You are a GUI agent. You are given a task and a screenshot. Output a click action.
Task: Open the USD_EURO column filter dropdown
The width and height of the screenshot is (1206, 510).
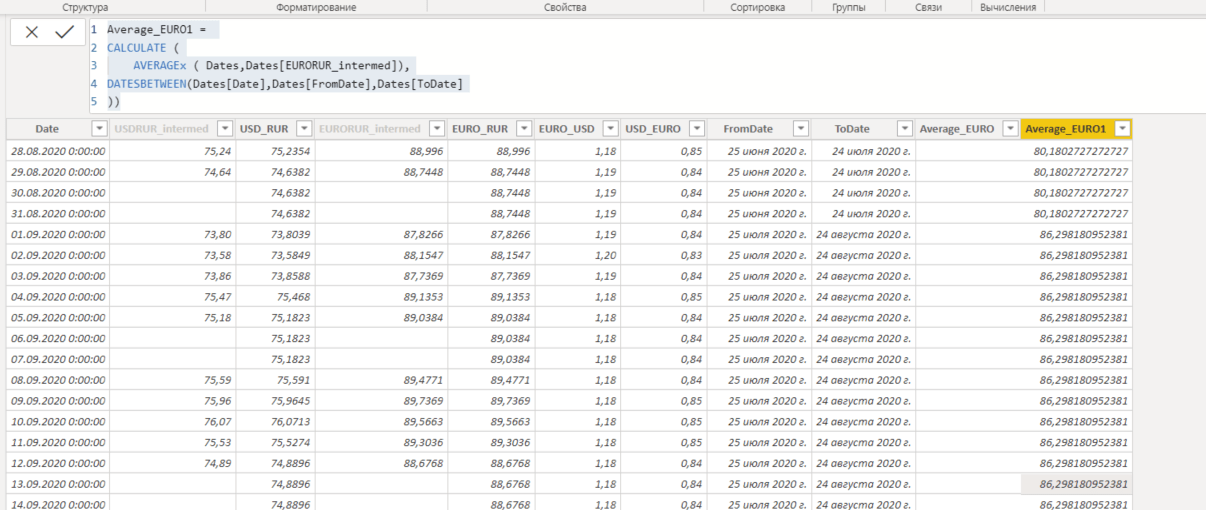(698, 129)
